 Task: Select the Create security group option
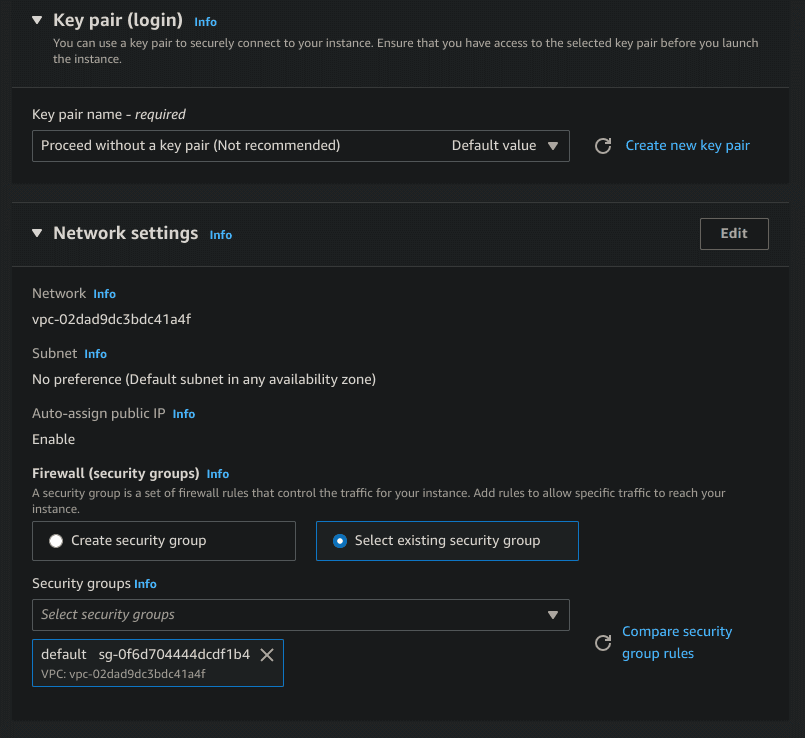click(x=57, y=541)
